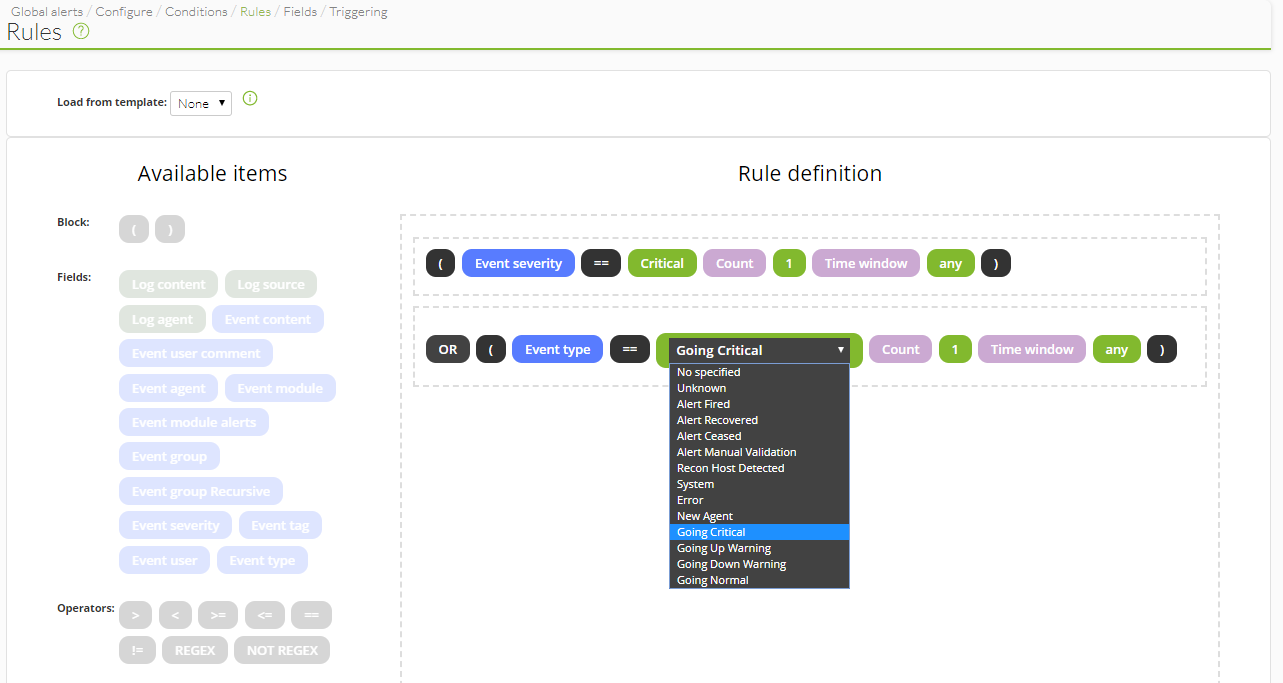
Task: Choose highlighted Going Critical list option
Action: coord(760,532)
